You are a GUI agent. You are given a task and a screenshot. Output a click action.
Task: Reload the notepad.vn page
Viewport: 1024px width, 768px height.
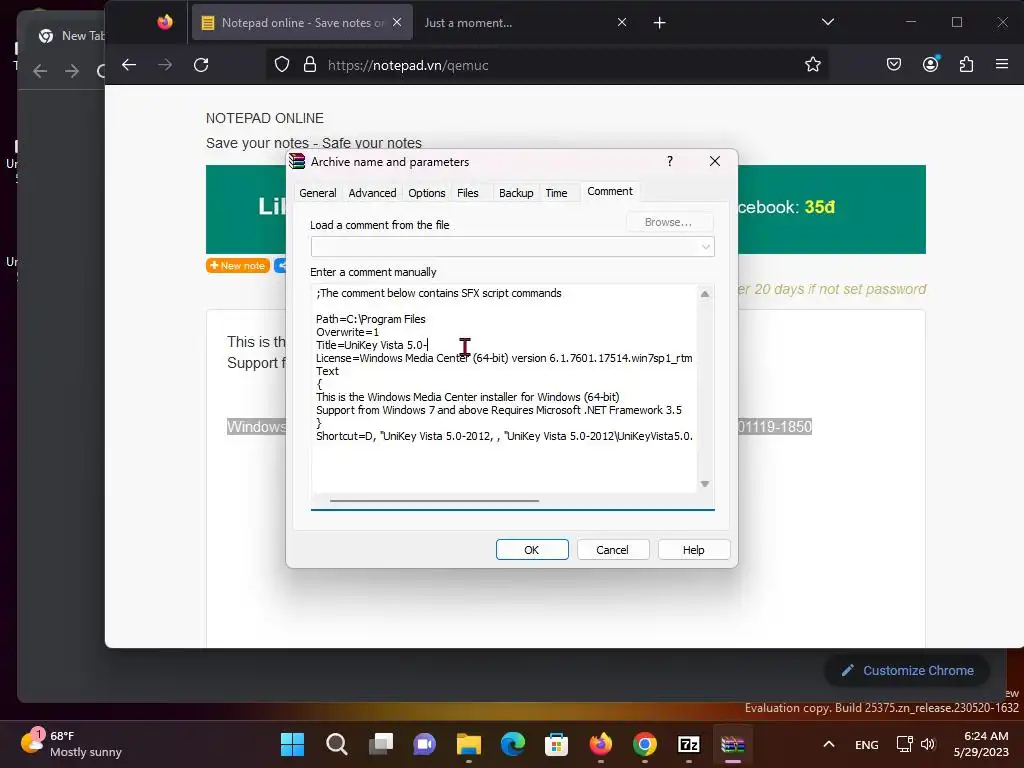[x=201, y=65]
